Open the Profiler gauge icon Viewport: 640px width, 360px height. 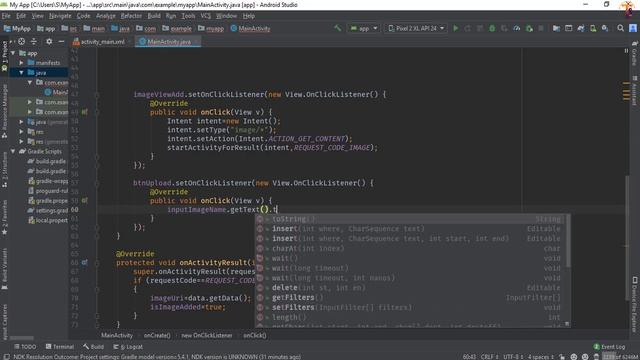pos(516,28)
